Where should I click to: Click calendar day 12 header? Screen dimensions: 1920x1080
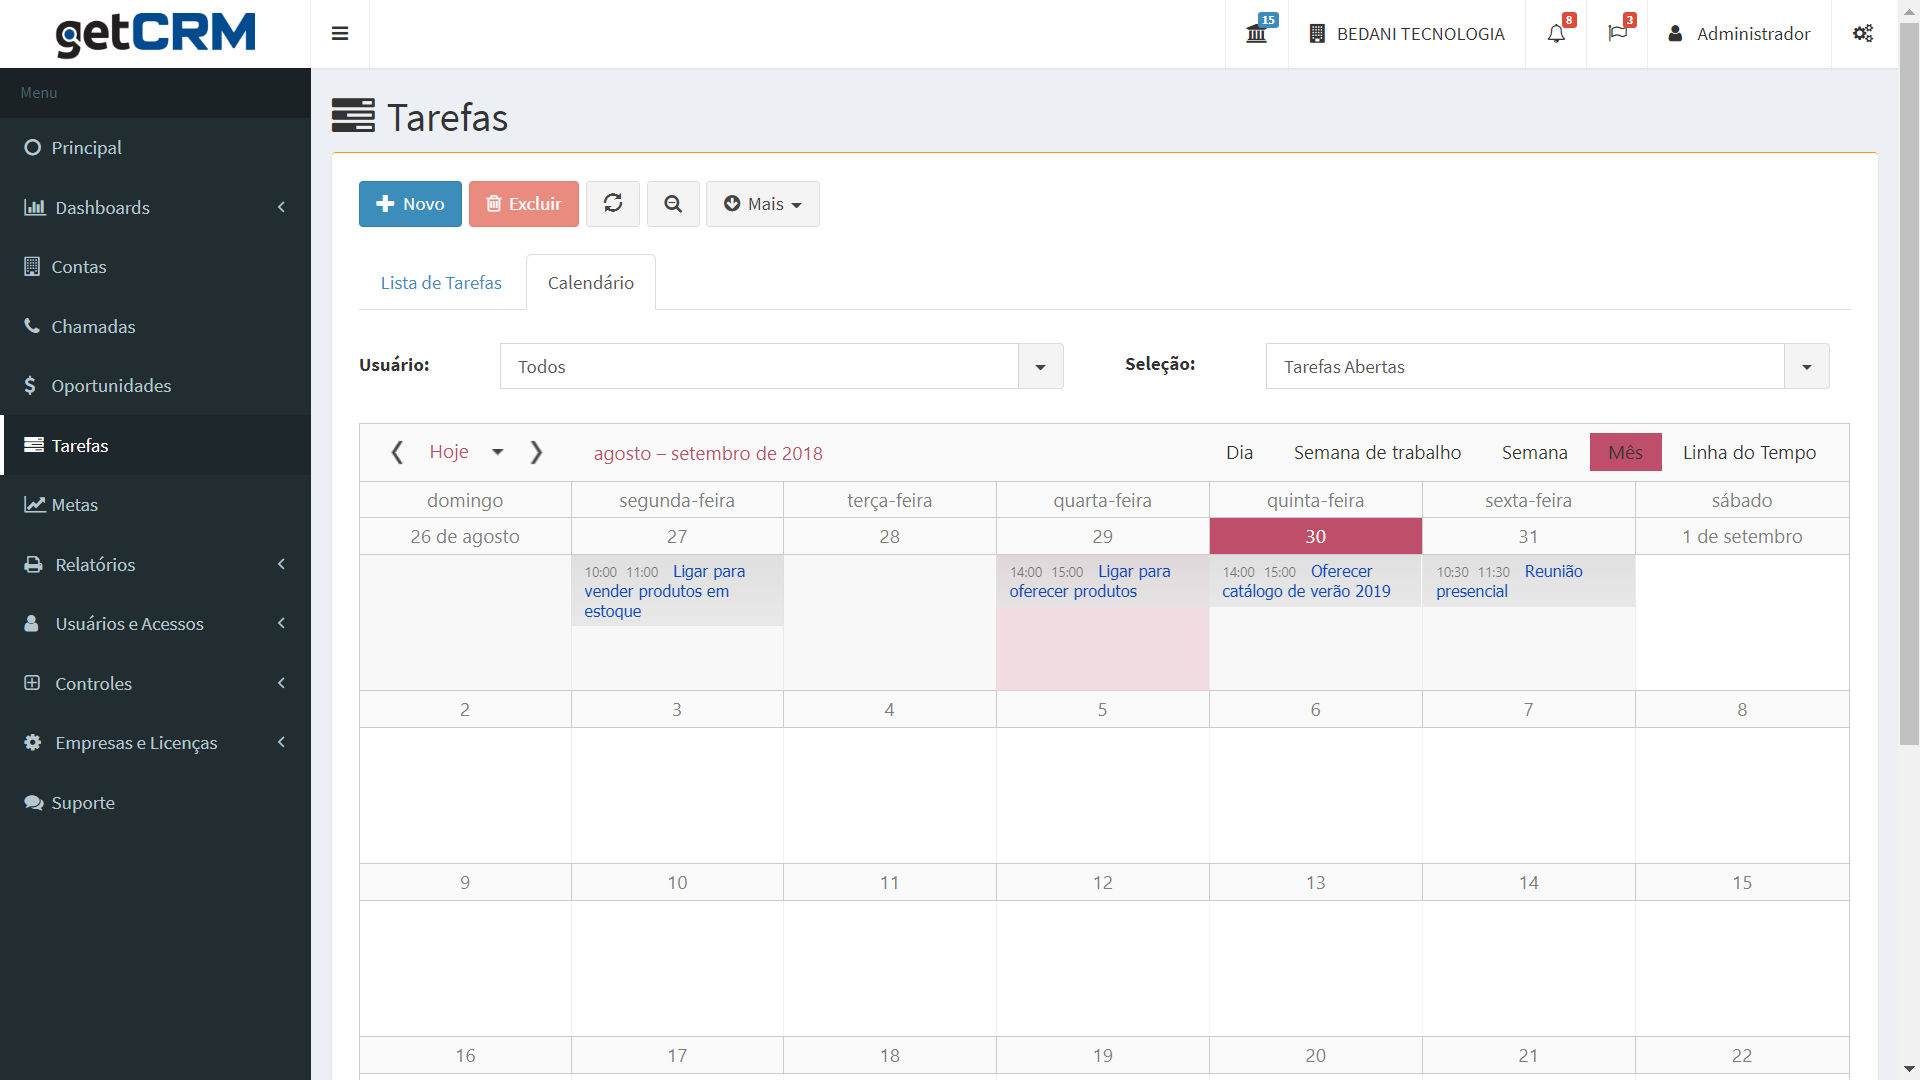click(1102, 883)
